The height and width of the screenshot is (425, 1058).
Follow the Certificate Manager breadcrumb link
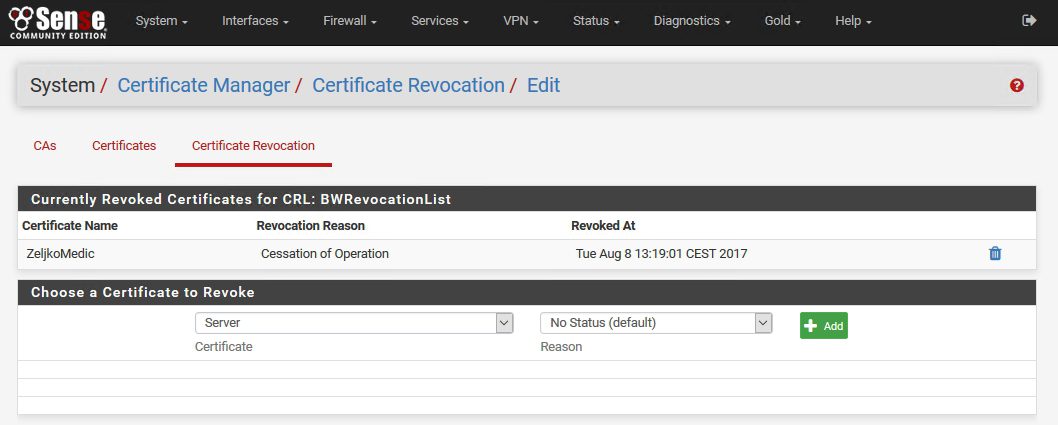coord(203,86)
